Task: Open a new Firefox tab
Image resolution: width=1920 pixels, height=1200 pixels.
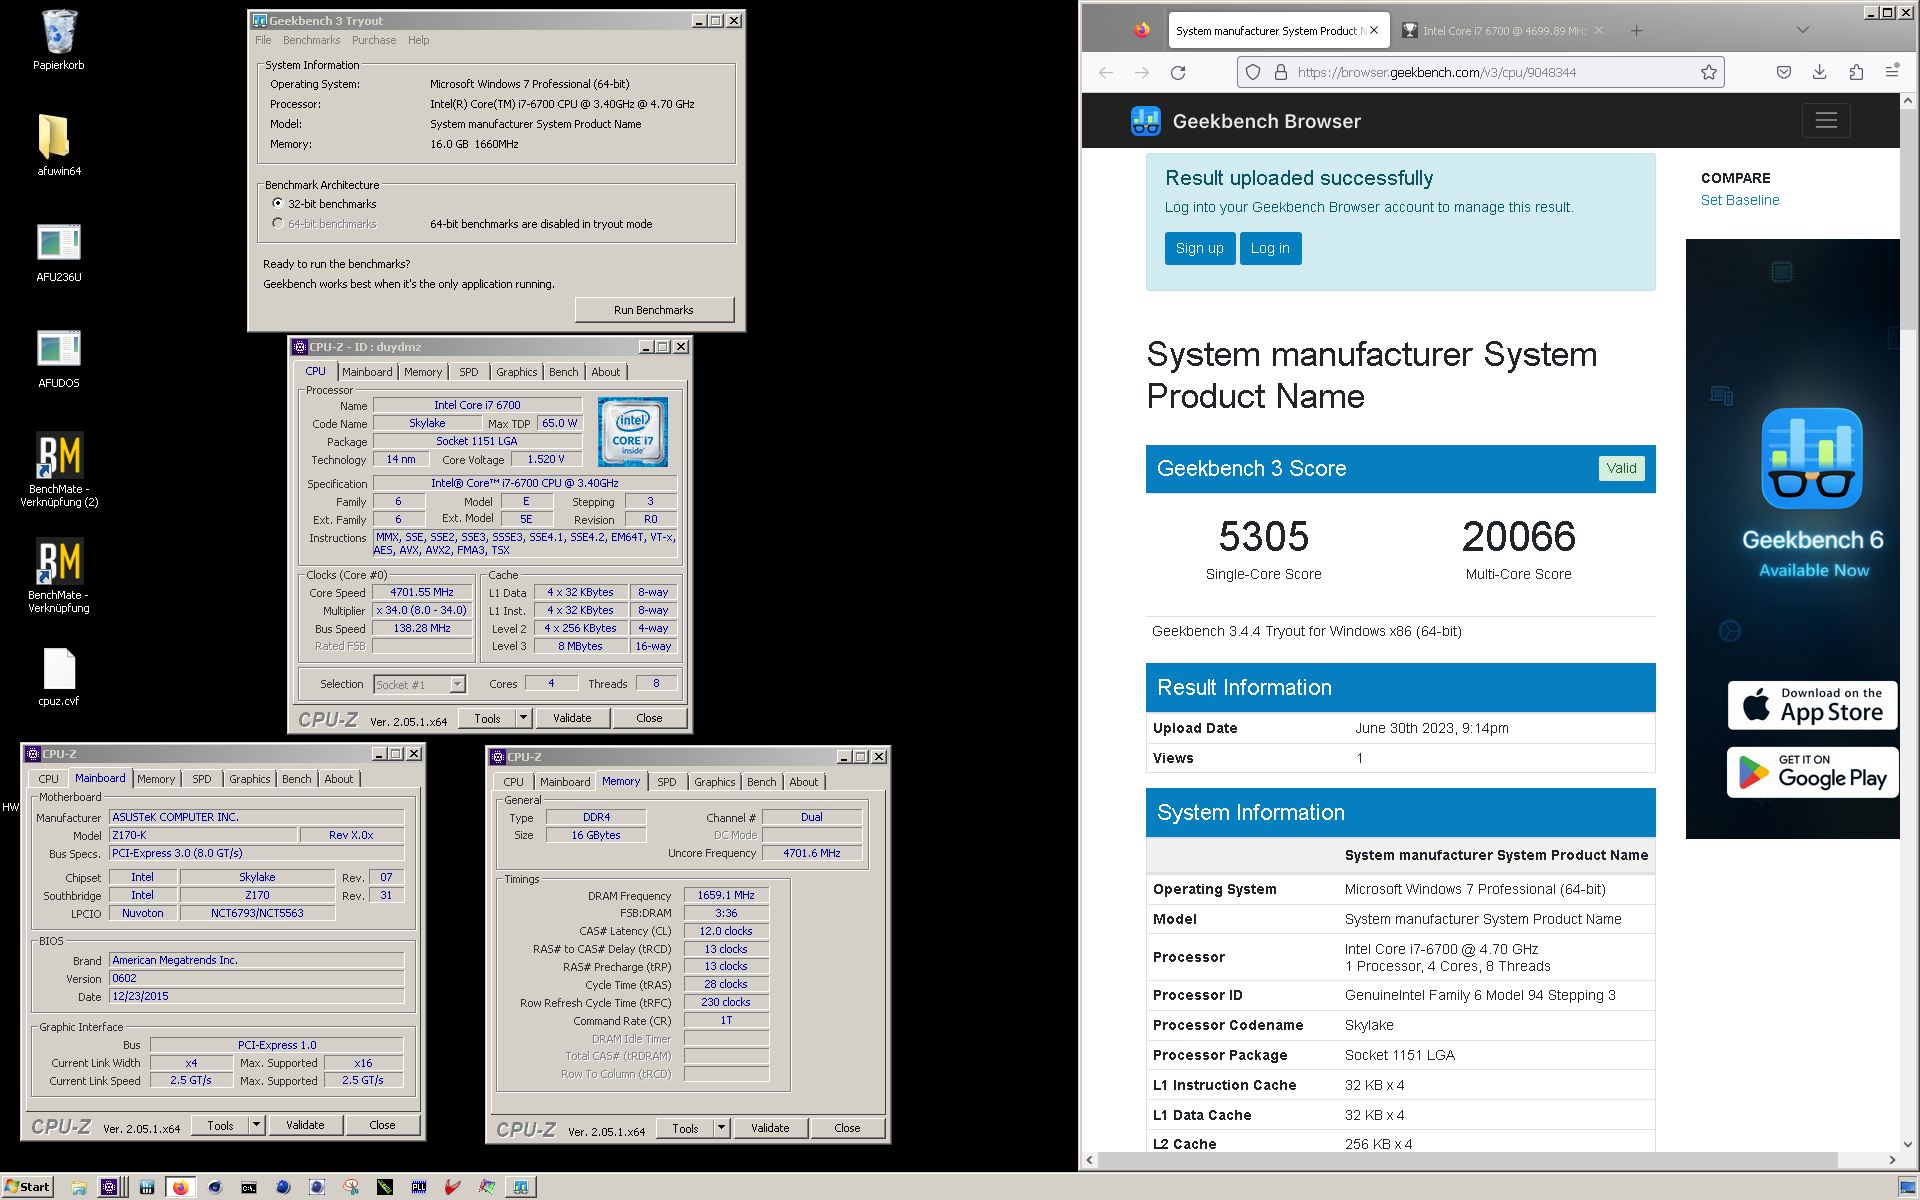Action: point(1636,31)
